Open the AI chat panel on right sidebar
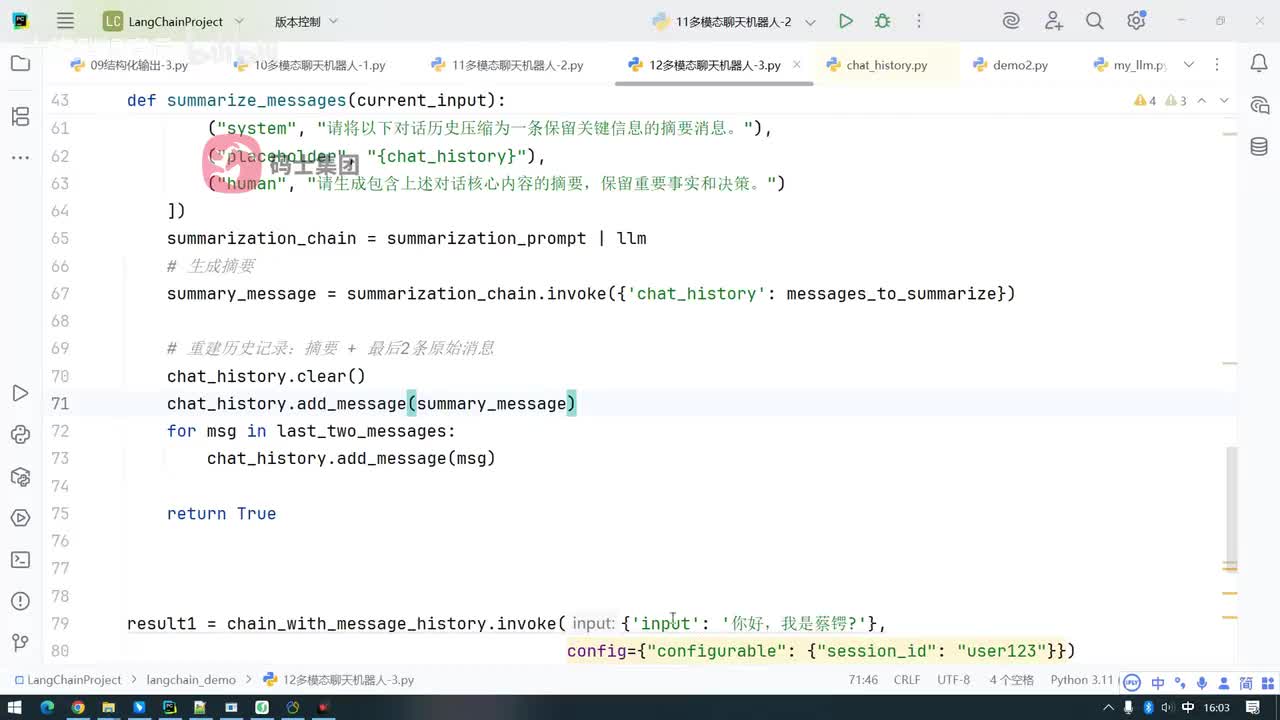 coord(1259,106)
